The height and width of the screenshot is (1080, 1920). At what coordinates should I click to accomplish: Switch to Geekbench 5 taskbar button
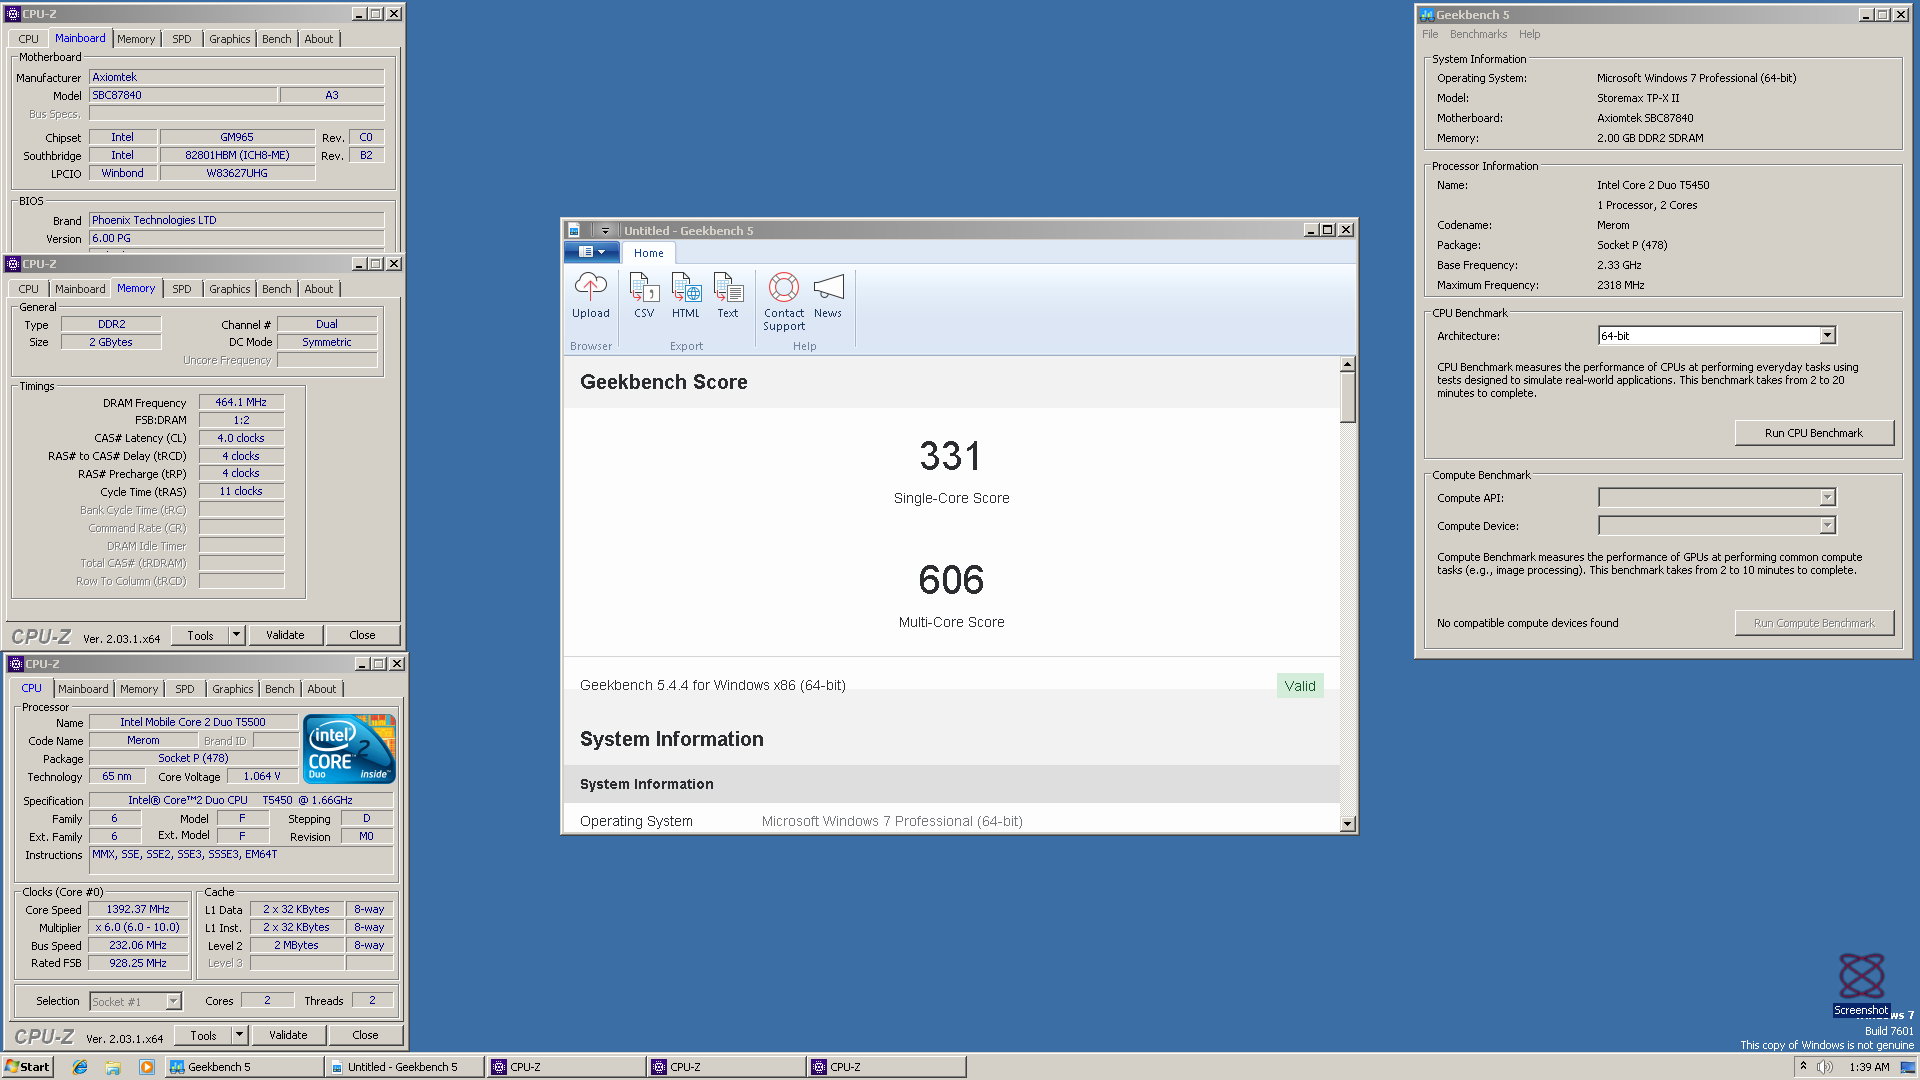click(x=242, y=1067)
